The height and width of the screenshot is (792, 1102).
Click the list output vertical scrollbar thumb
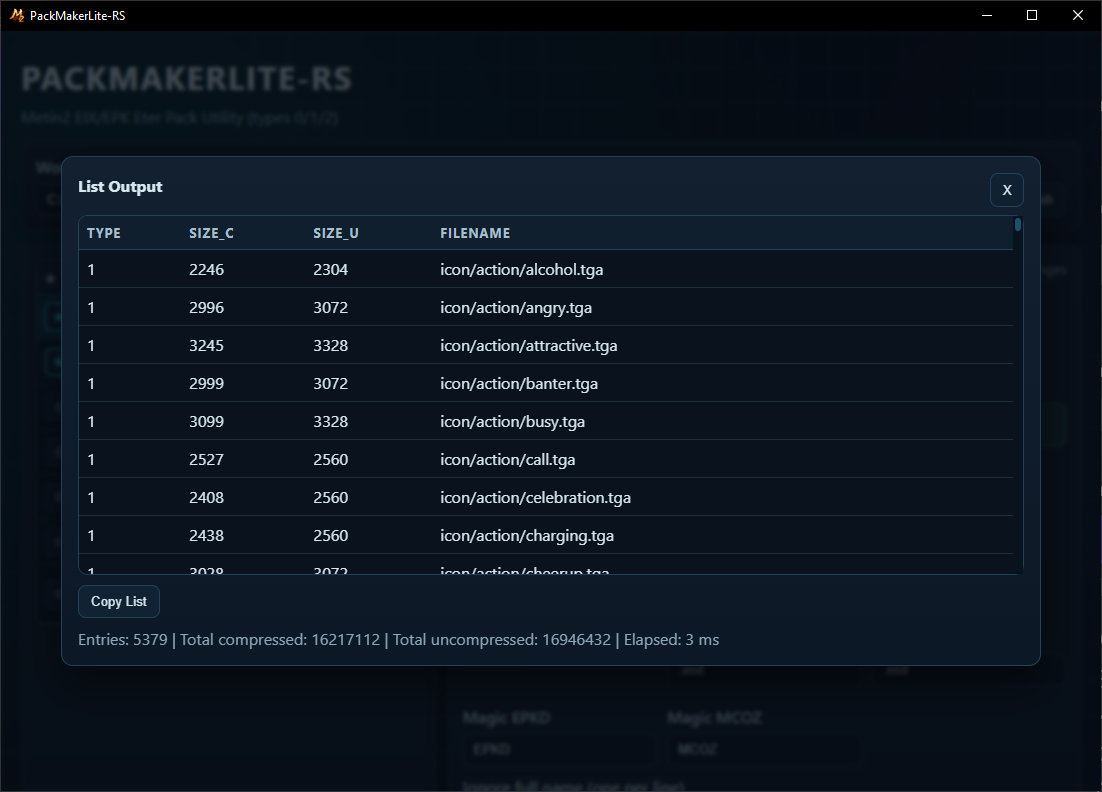pos(1018,225)
